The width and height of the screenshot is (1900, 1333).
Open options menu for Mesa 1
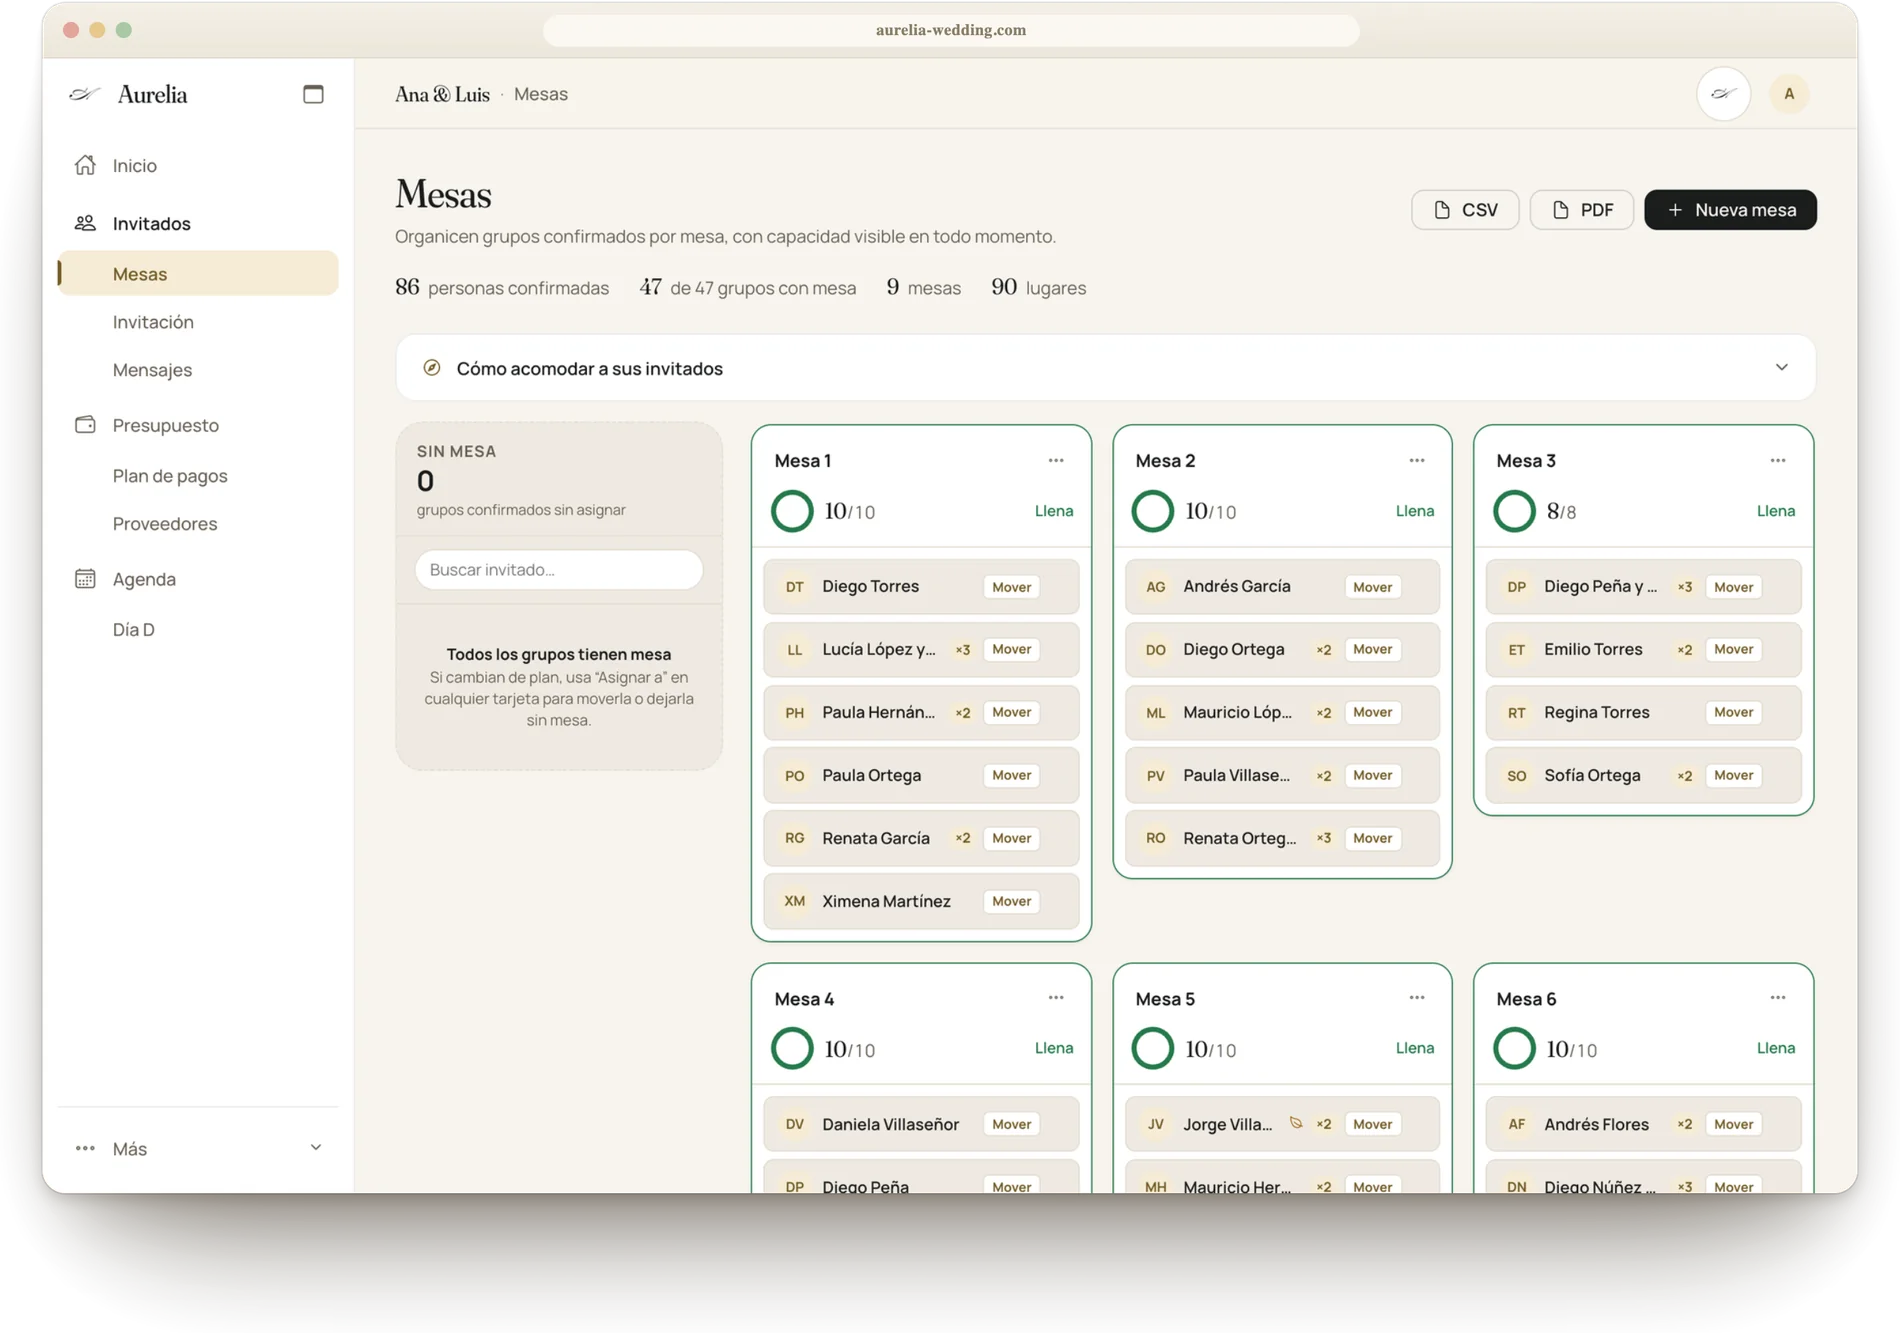click(1056, 461)
